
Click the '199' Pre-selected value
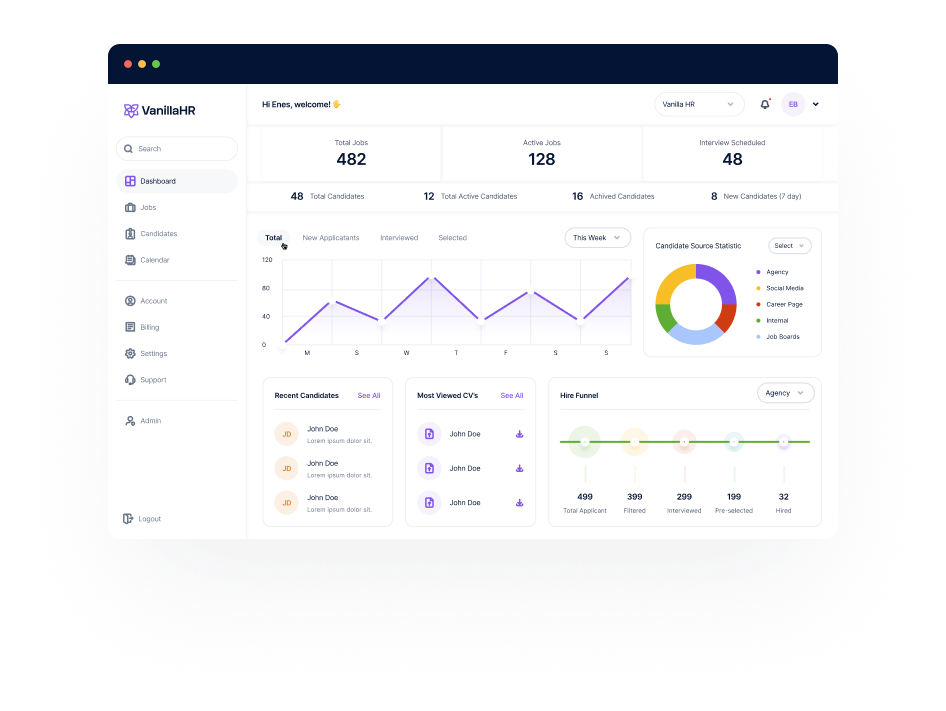[734, 497]
